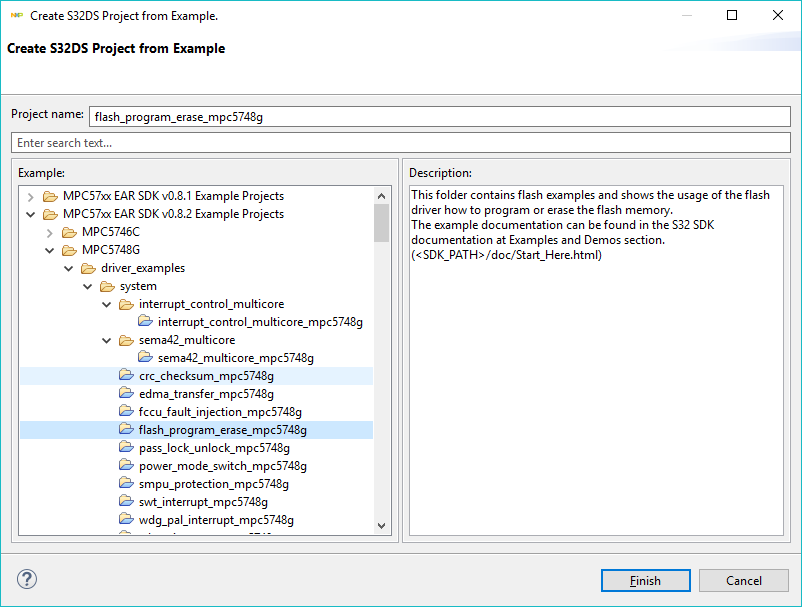The height and width of the screenshot is (607, 802).
Task: Click the example tree scrollbar down arrow
Action: [x=381, y=525]
